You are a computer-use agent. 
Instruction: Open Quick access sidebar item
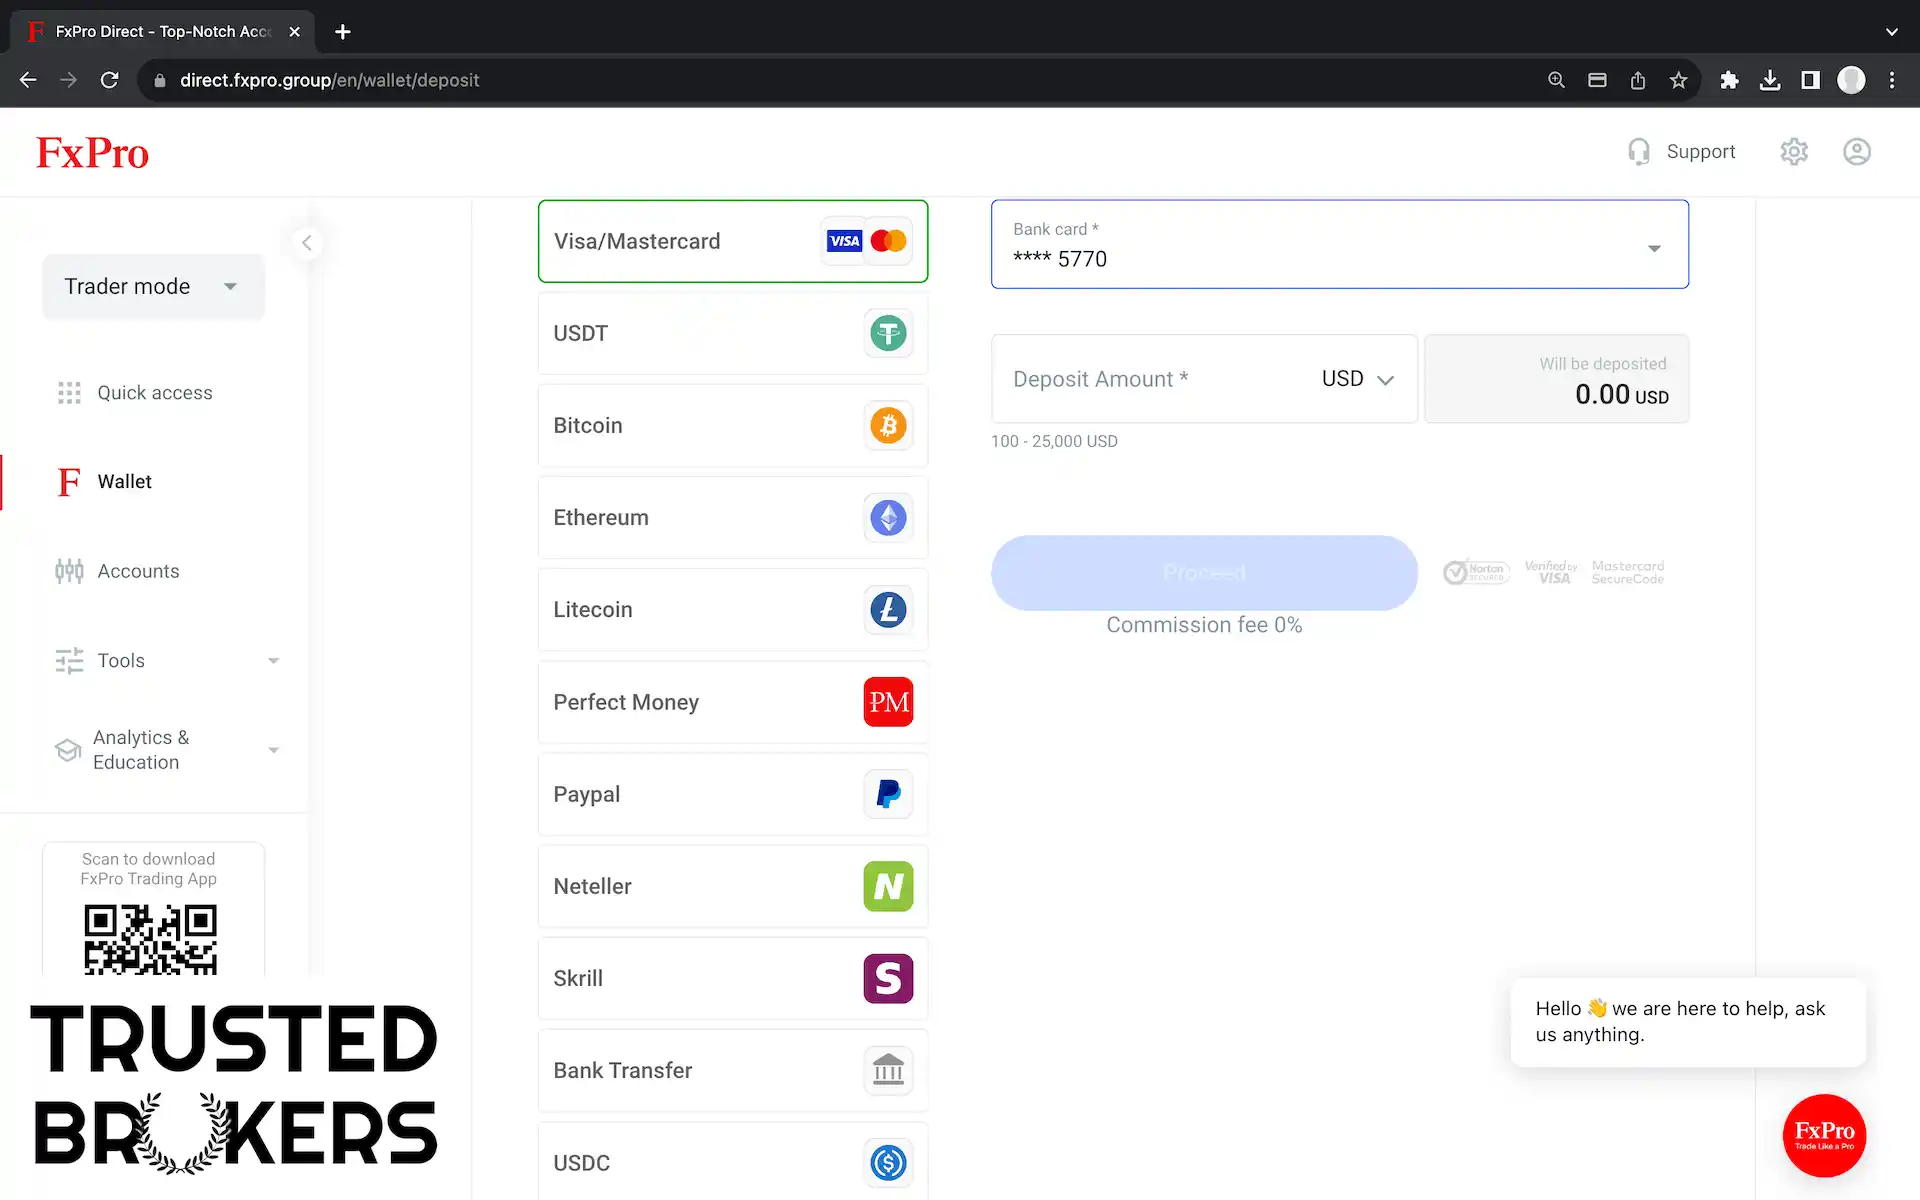point(154,393)
